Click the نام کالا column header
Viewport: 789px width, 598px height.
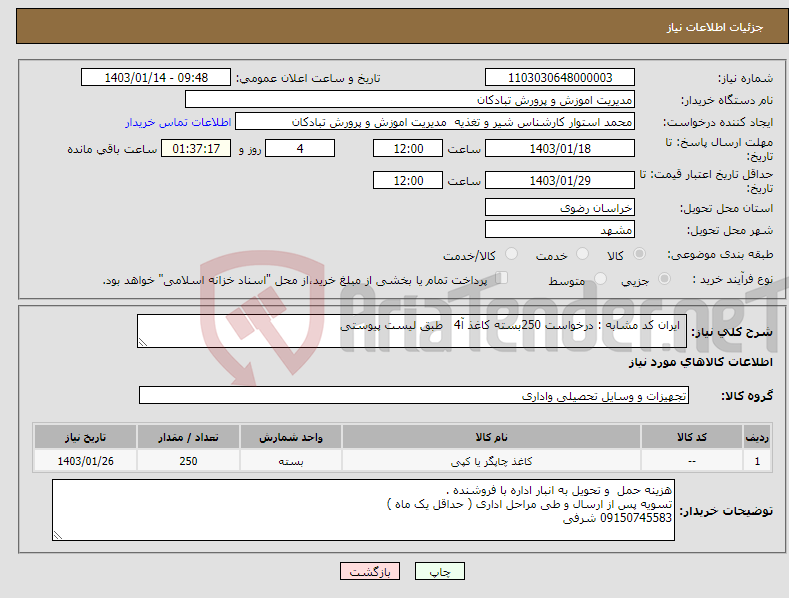(491, 437)
